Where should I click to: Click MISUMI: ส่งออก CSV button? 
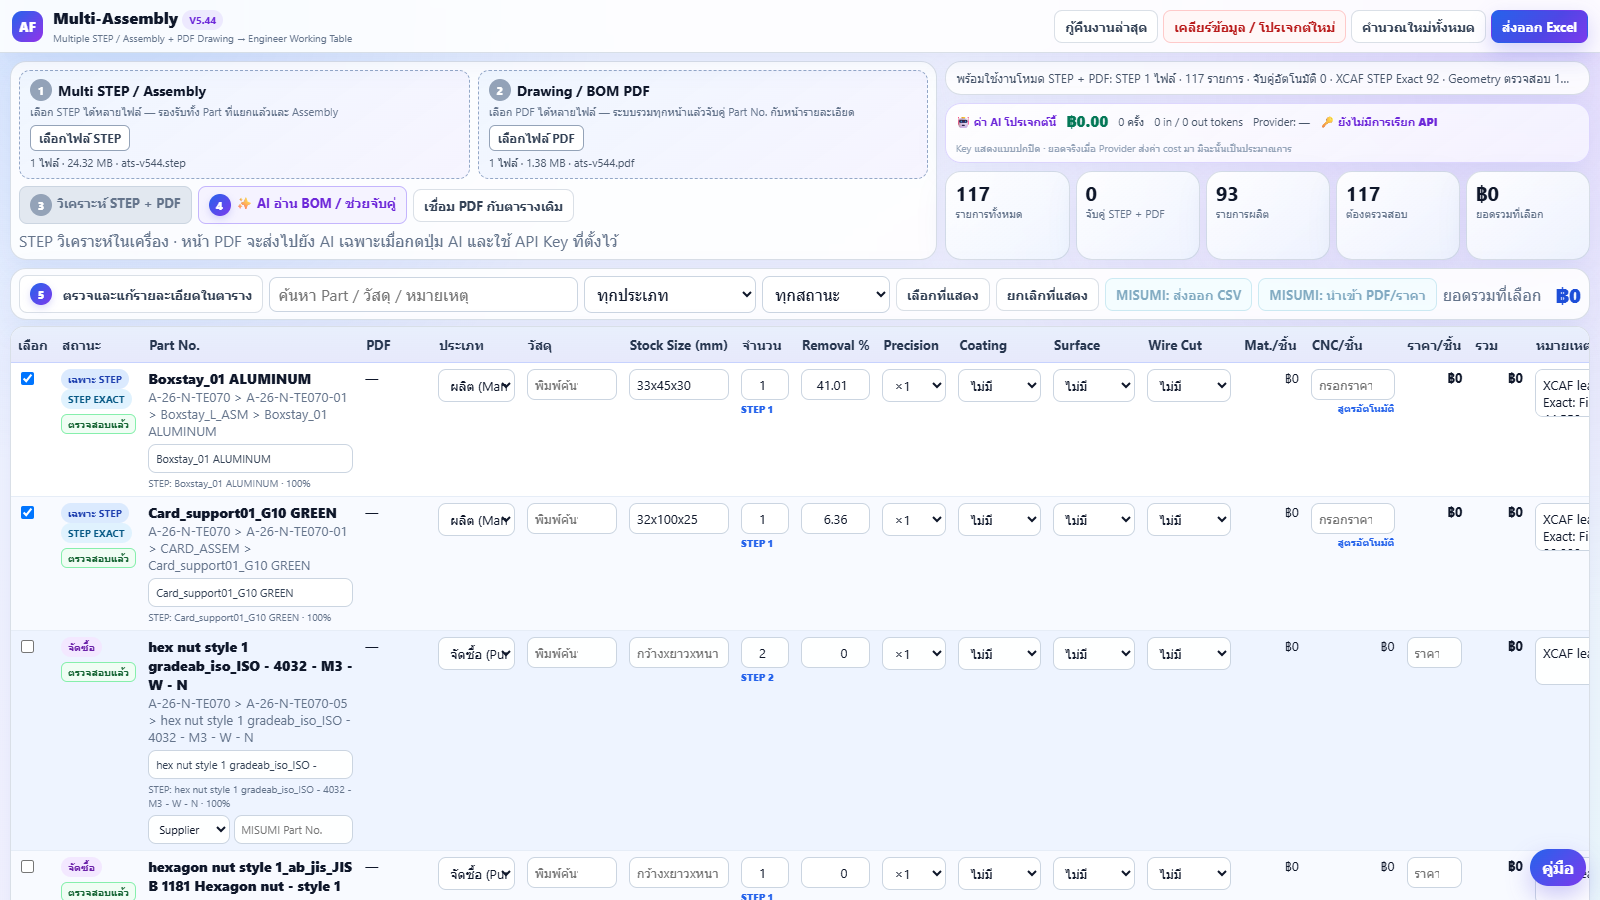point(1178,295)
